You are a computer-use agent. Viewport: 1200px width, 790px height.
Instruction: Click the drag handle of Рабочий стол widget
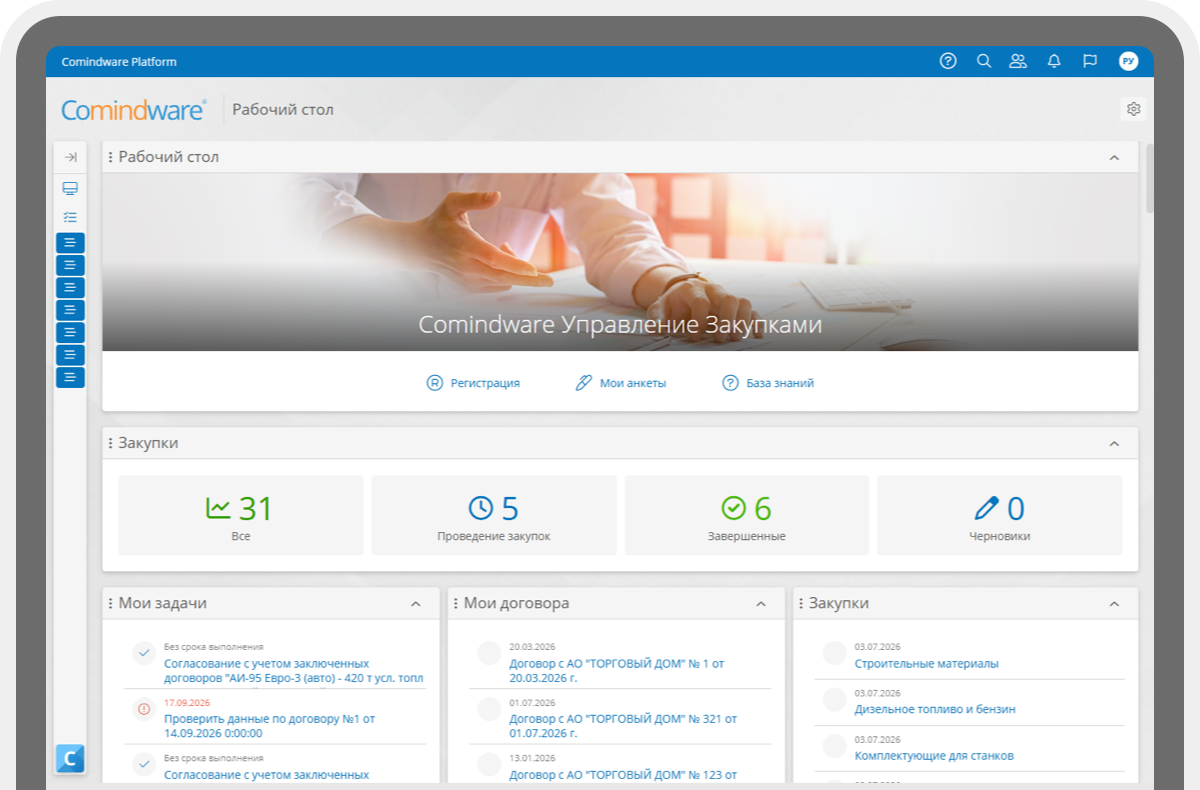pyautogui.click(x=110, y=157)
